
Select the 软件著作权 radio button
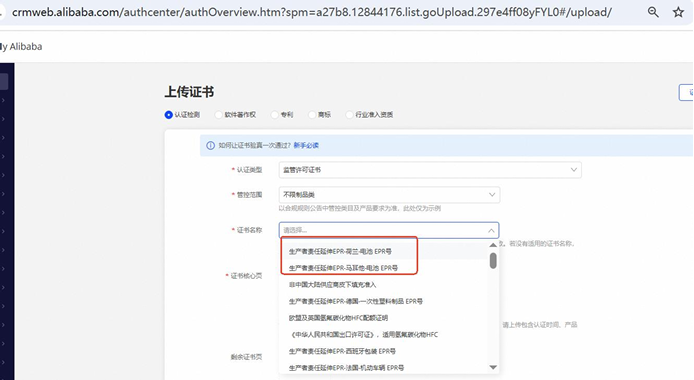coord(218,115)
